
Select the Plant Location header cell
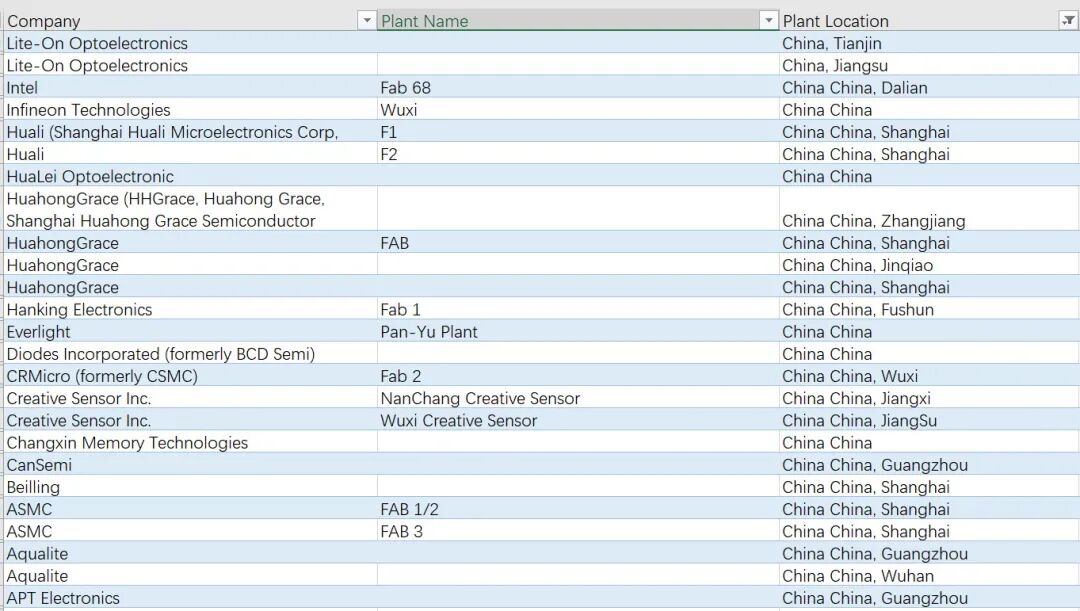(929, 21)
